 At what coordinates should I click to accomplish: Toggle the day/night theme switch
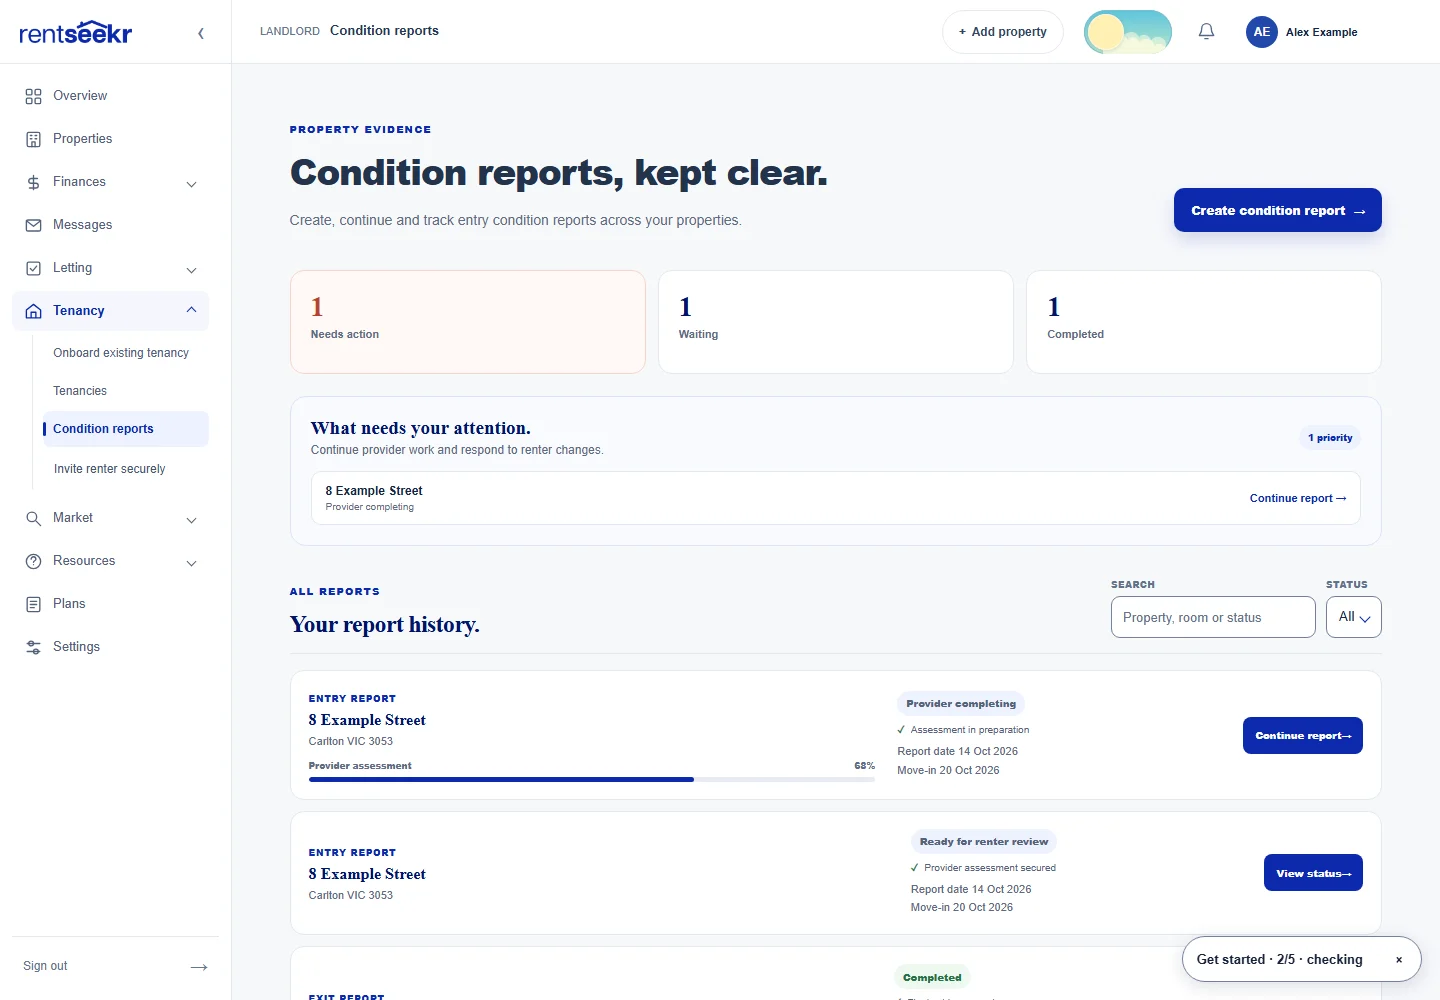1128,32
